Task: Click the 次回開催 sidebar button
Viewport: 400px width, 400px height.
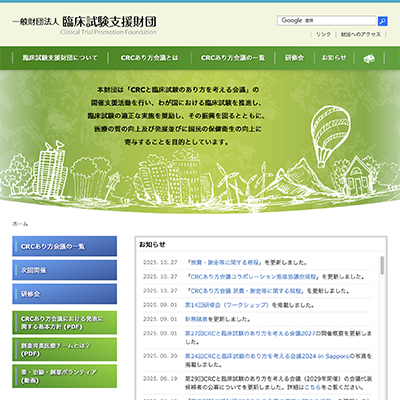Action: [65, 270]
